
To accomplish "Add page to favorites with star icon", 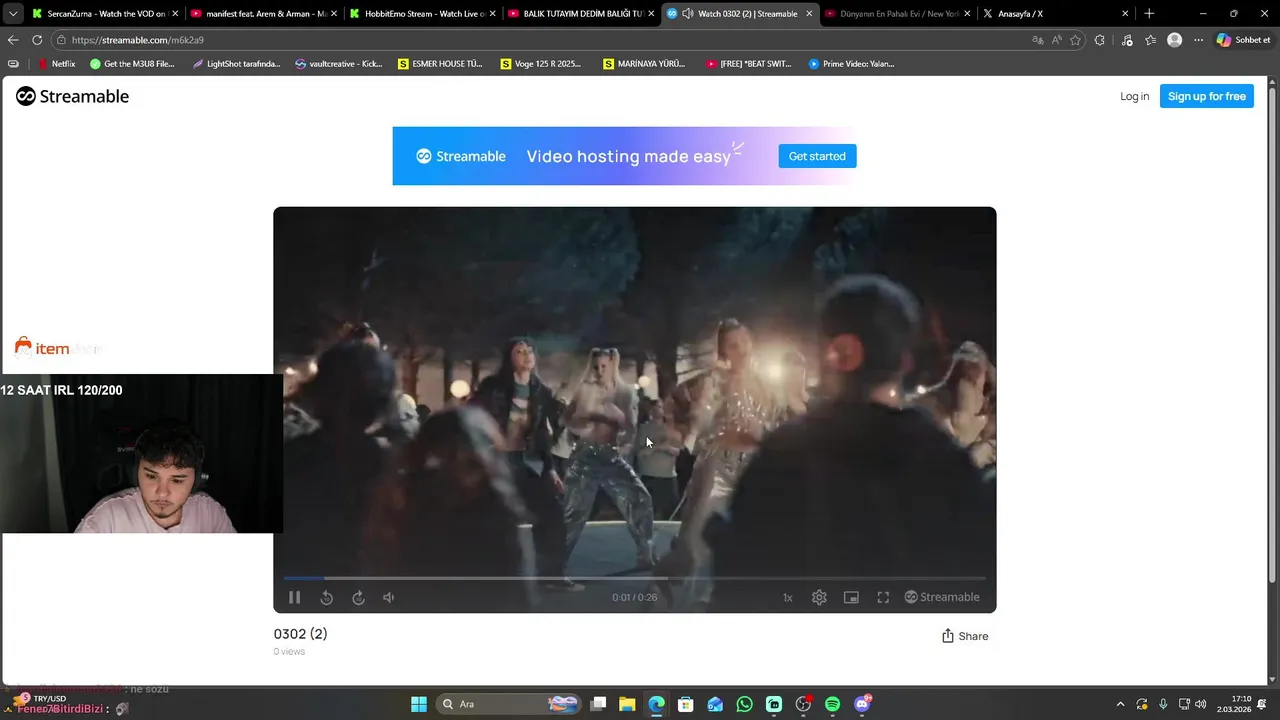I will coord(1075,40).
